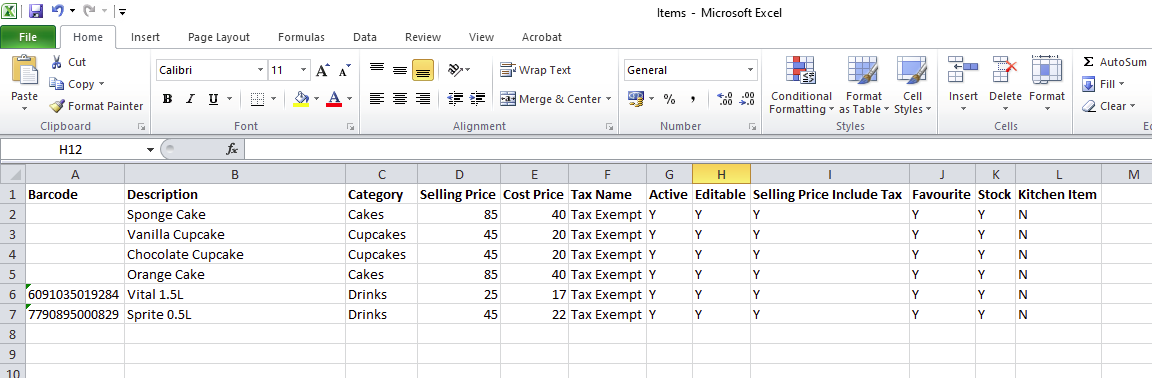The width and height of the screenshot is (1152, 378).
Task: Apply the Fill Color bucket icon
Action: [x=300, y=99]
